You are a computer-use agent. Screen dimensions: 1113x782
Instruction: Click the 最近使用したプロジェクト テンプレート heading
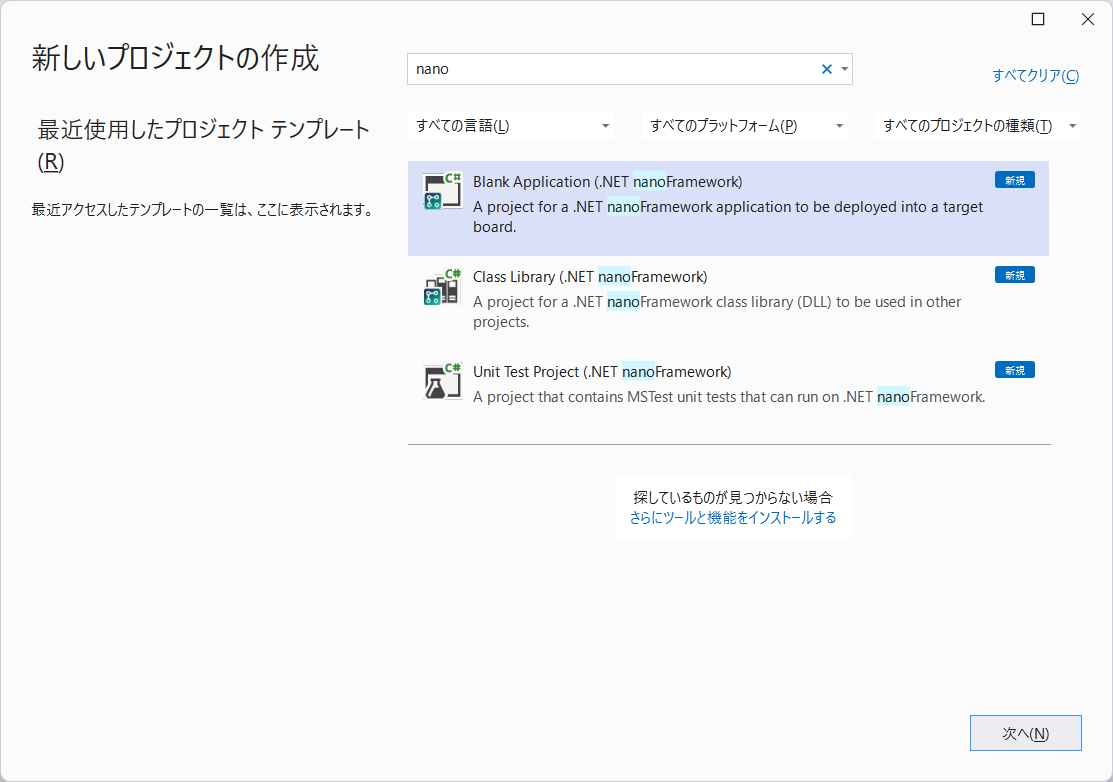tap(204, 145)
